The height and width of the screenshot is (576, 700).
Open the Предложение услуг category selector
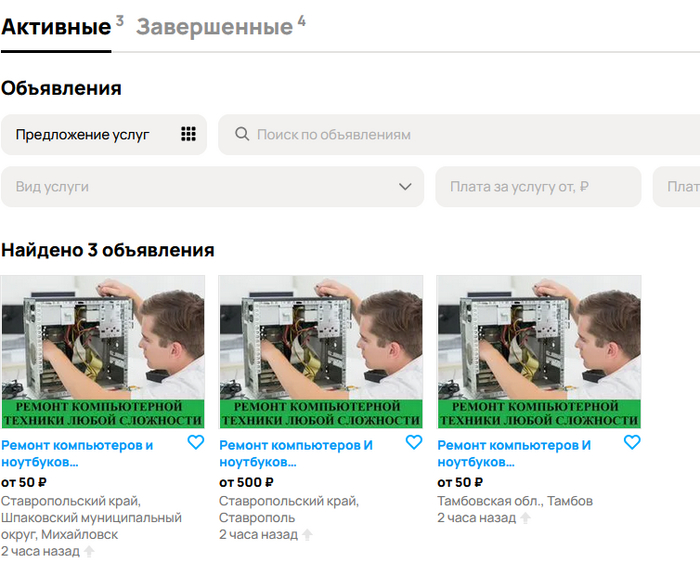[104, 134]
